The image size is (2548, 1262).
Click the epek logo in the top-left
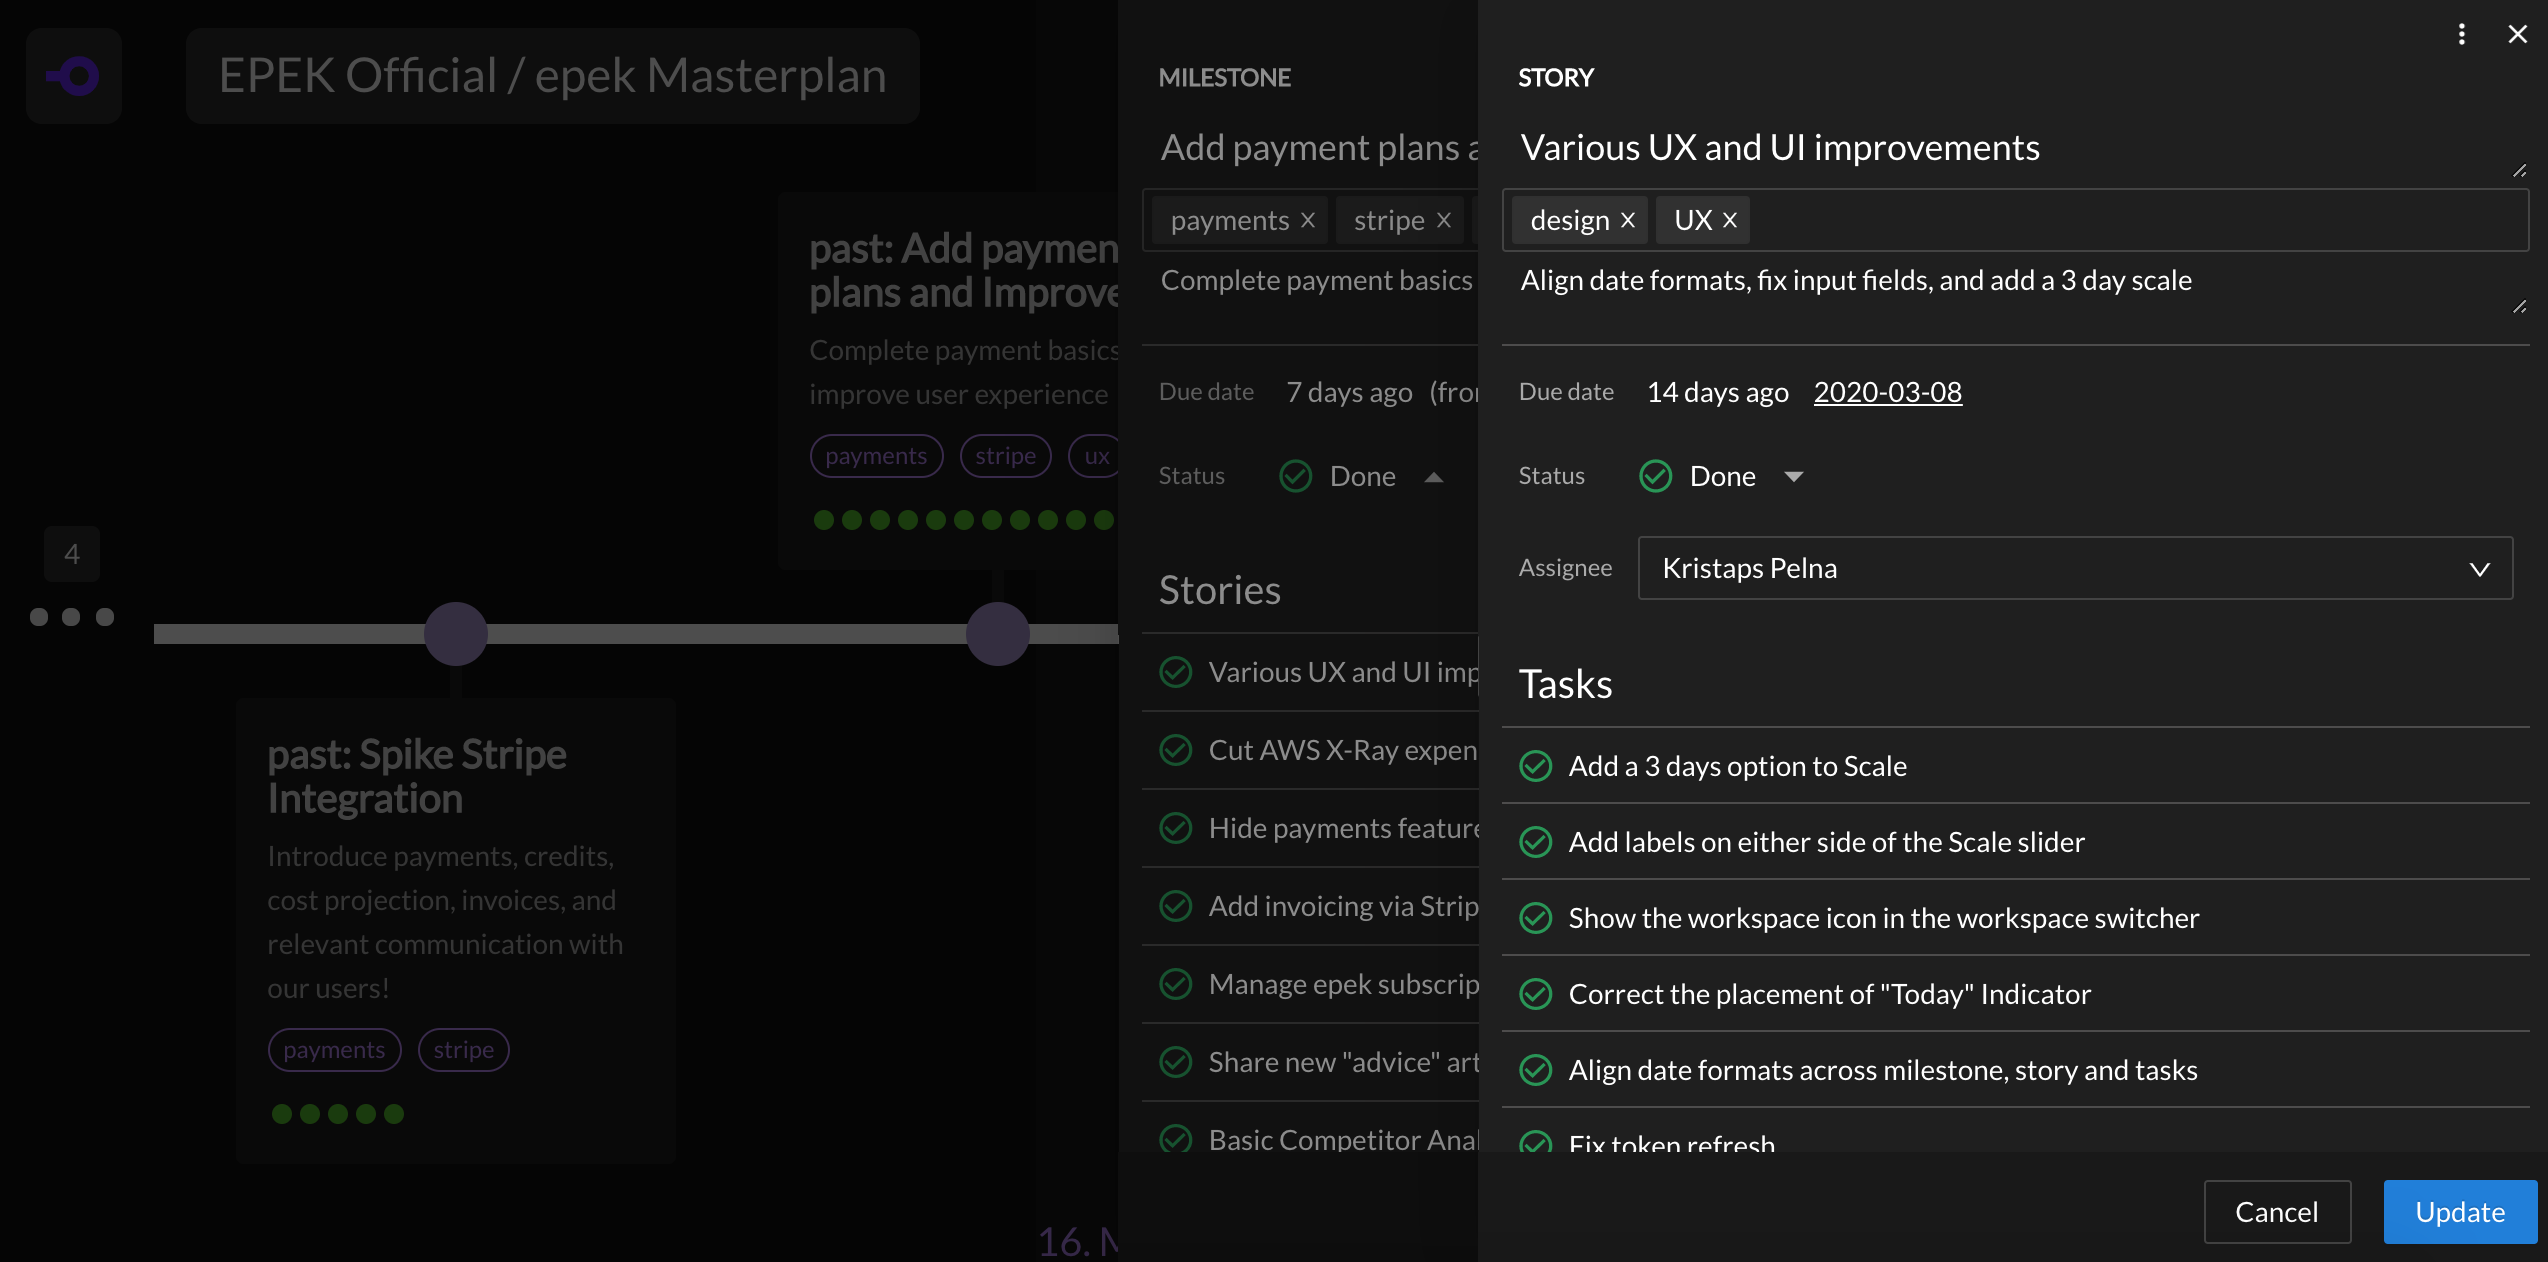(73, 75)
